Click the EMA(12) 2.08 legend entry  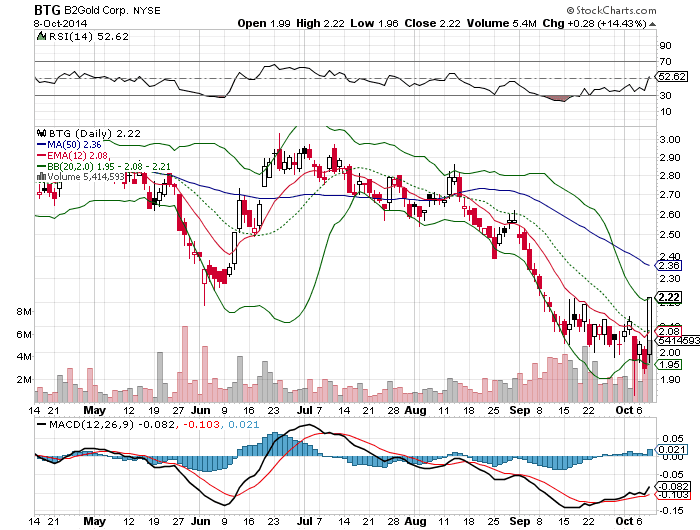[x=73, y=155]
